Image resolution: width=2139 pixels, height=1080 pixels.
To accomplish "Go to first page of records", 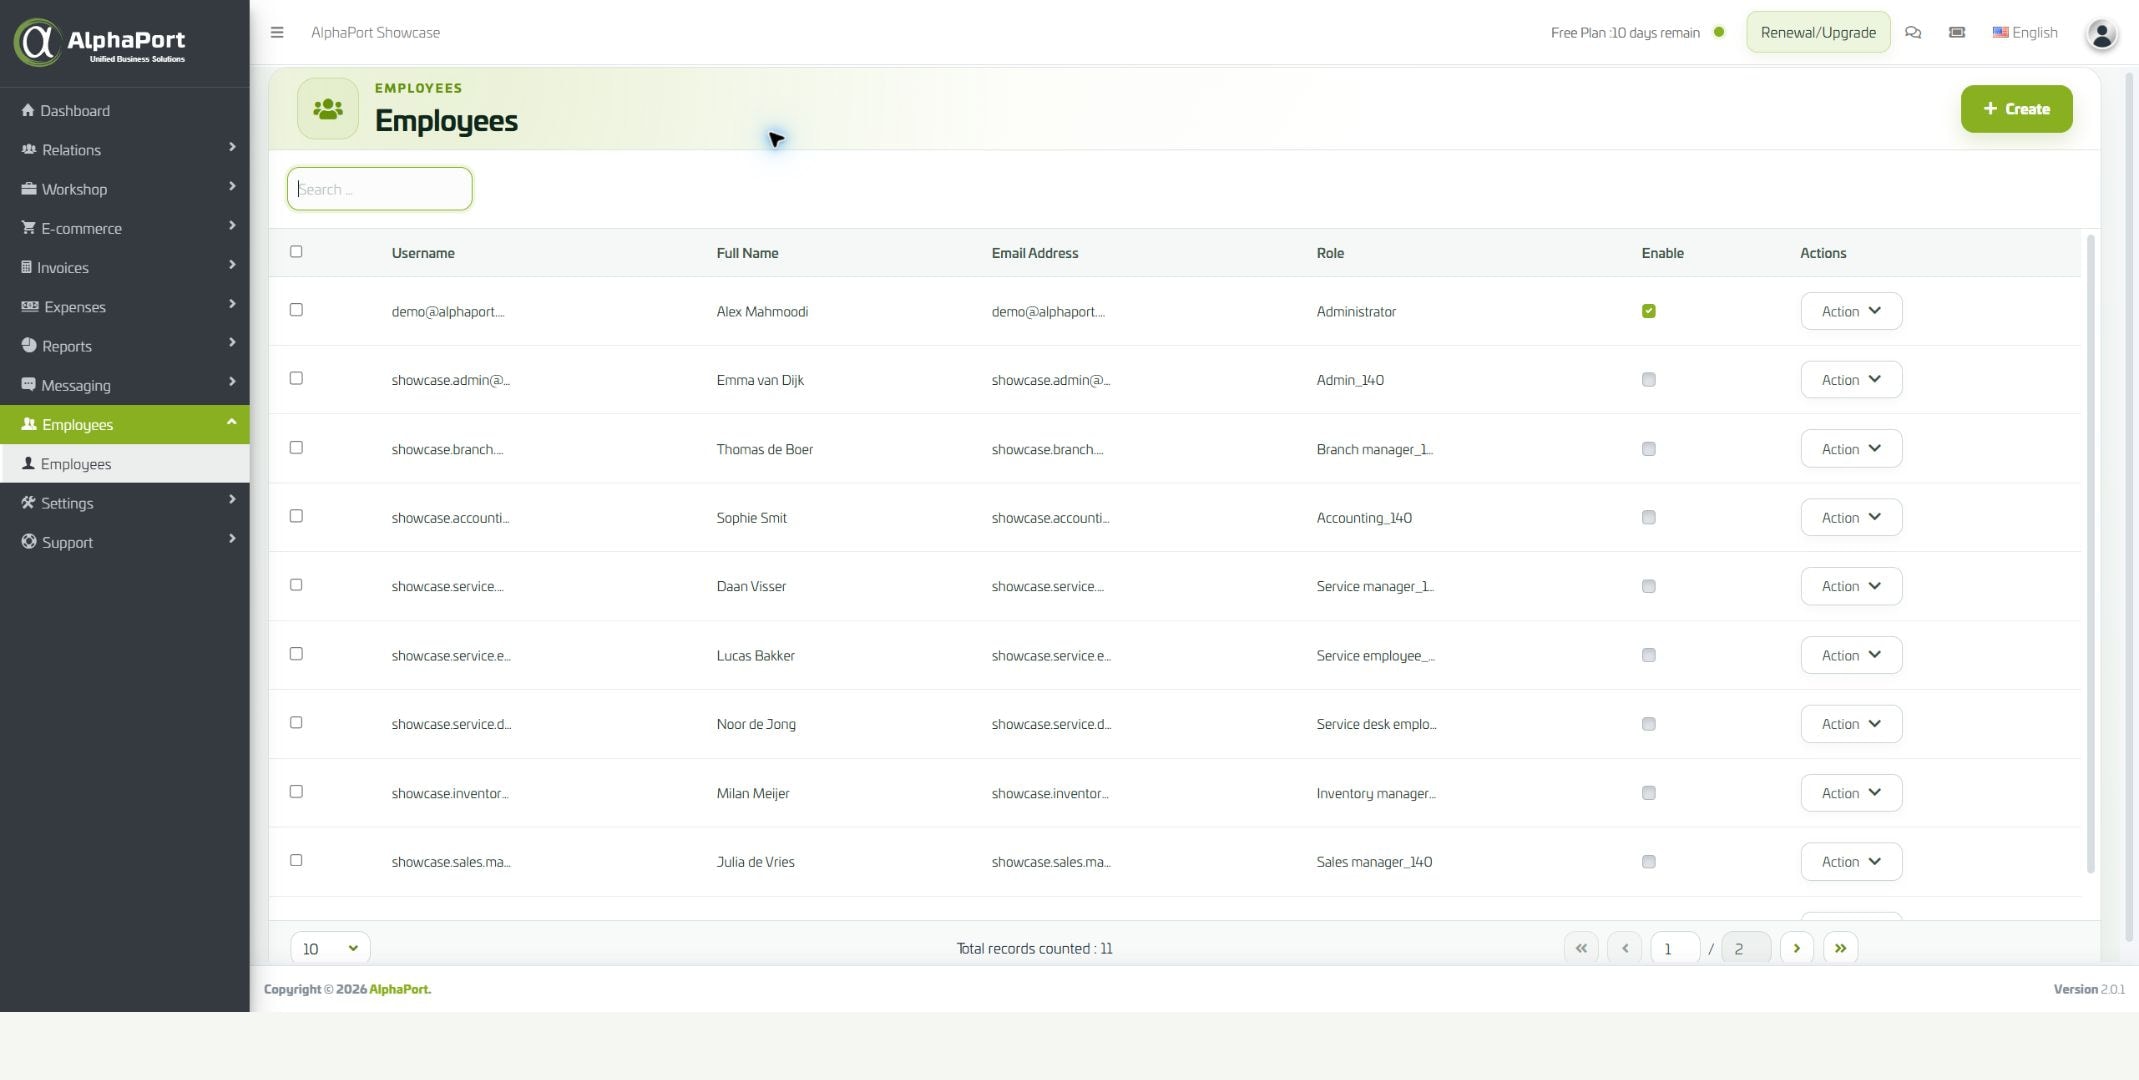I will 1581,948.
